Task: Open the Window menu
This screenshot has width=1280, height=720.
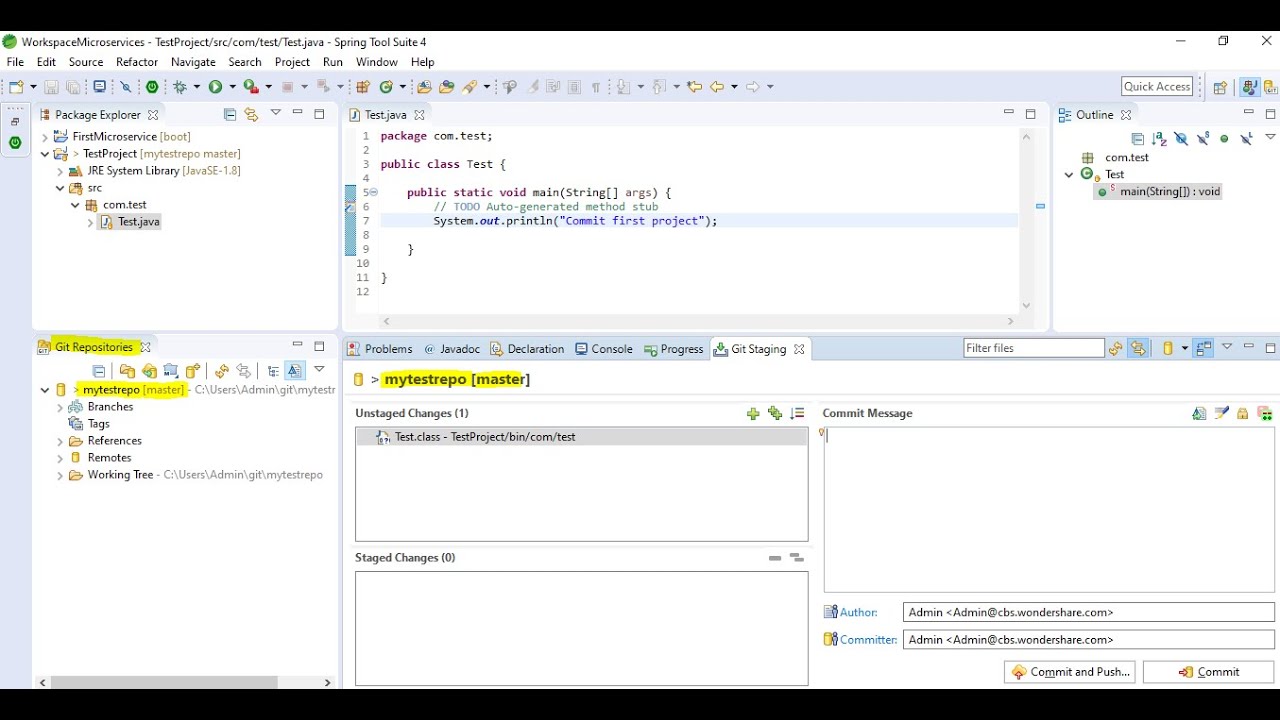Action: tap(377, 62)
